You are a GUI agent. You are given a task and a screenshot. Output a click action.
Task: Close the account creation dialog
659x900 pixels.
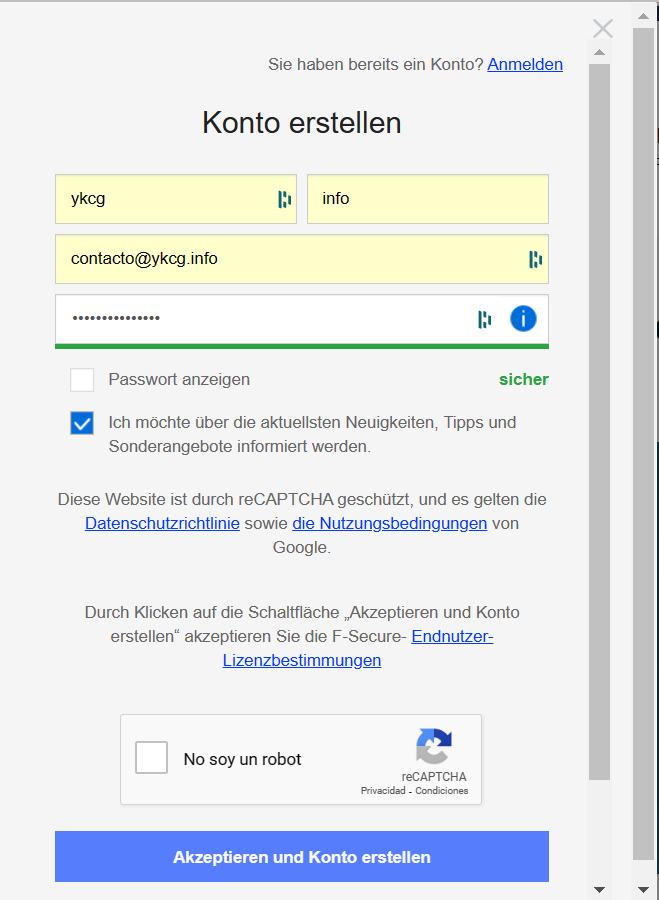coord(603,28)
